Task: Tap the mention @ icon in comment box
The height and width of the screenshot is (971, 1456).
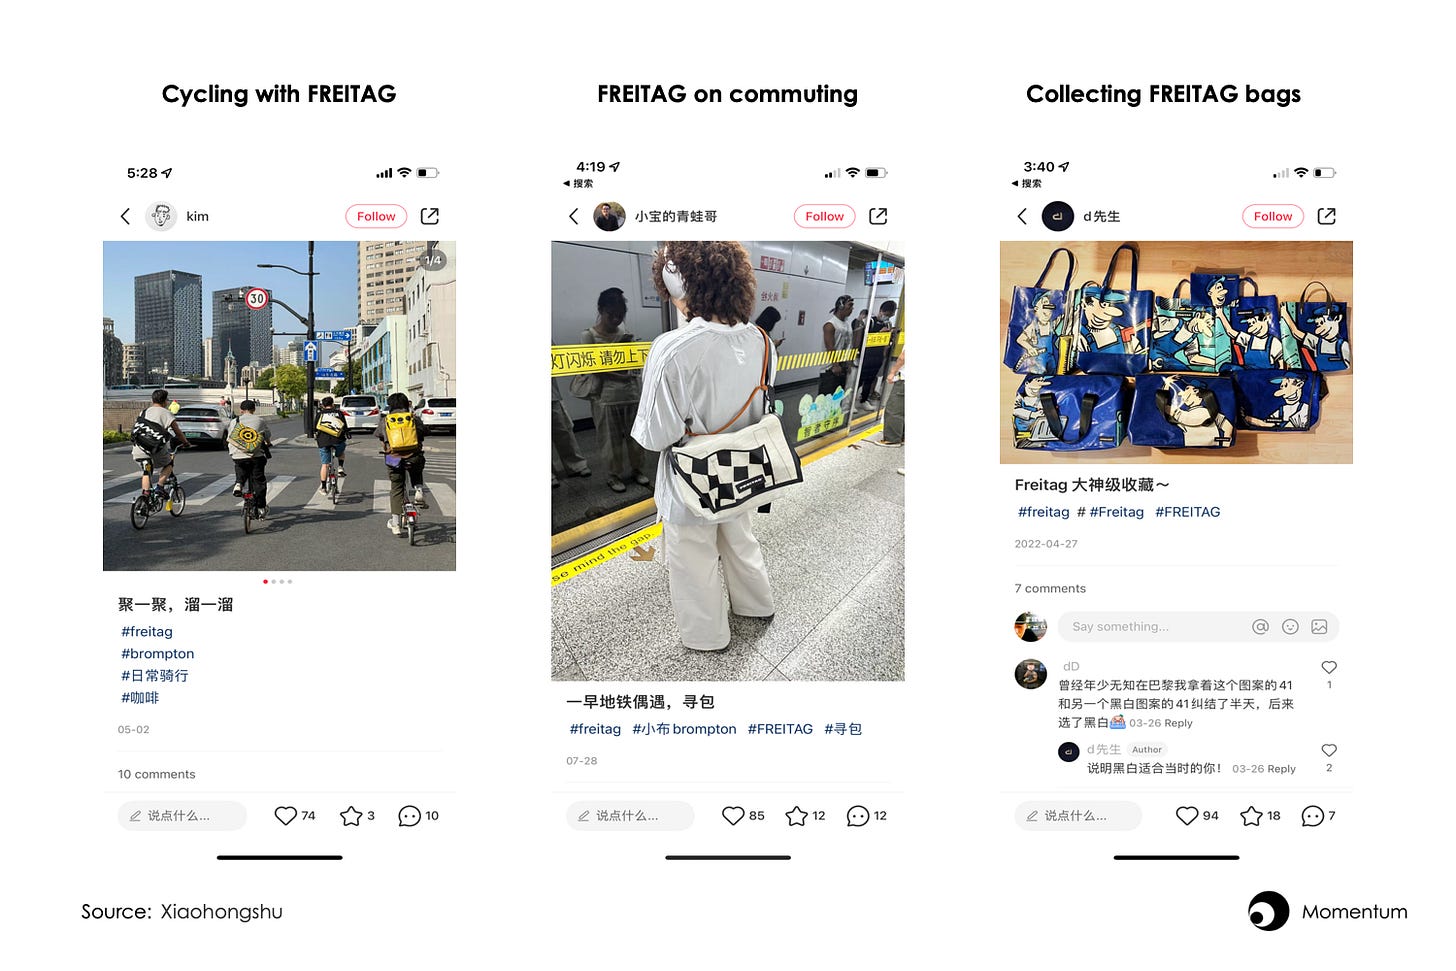Action: point(1260,627)
